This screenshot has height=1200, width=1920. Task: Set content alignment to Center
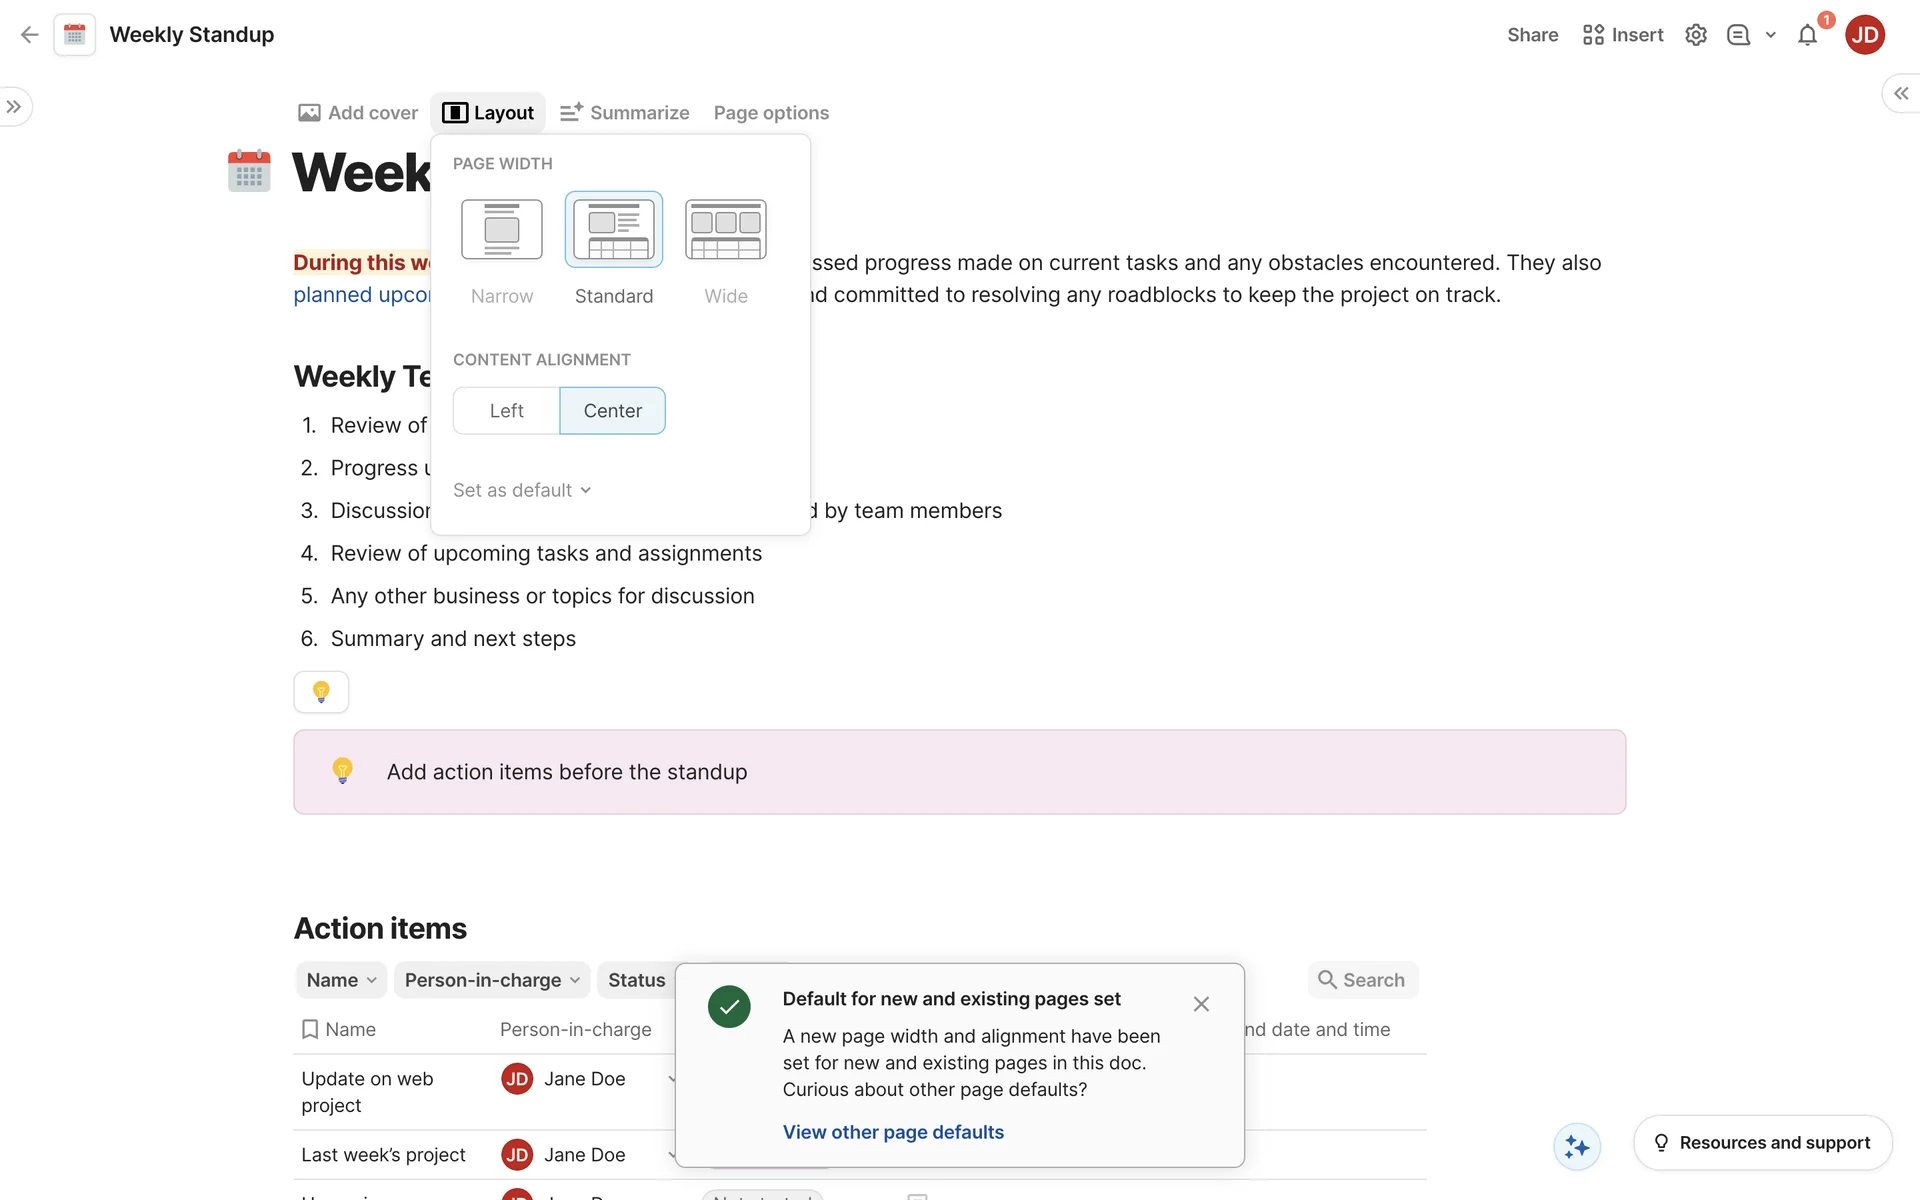click(612, 411)
